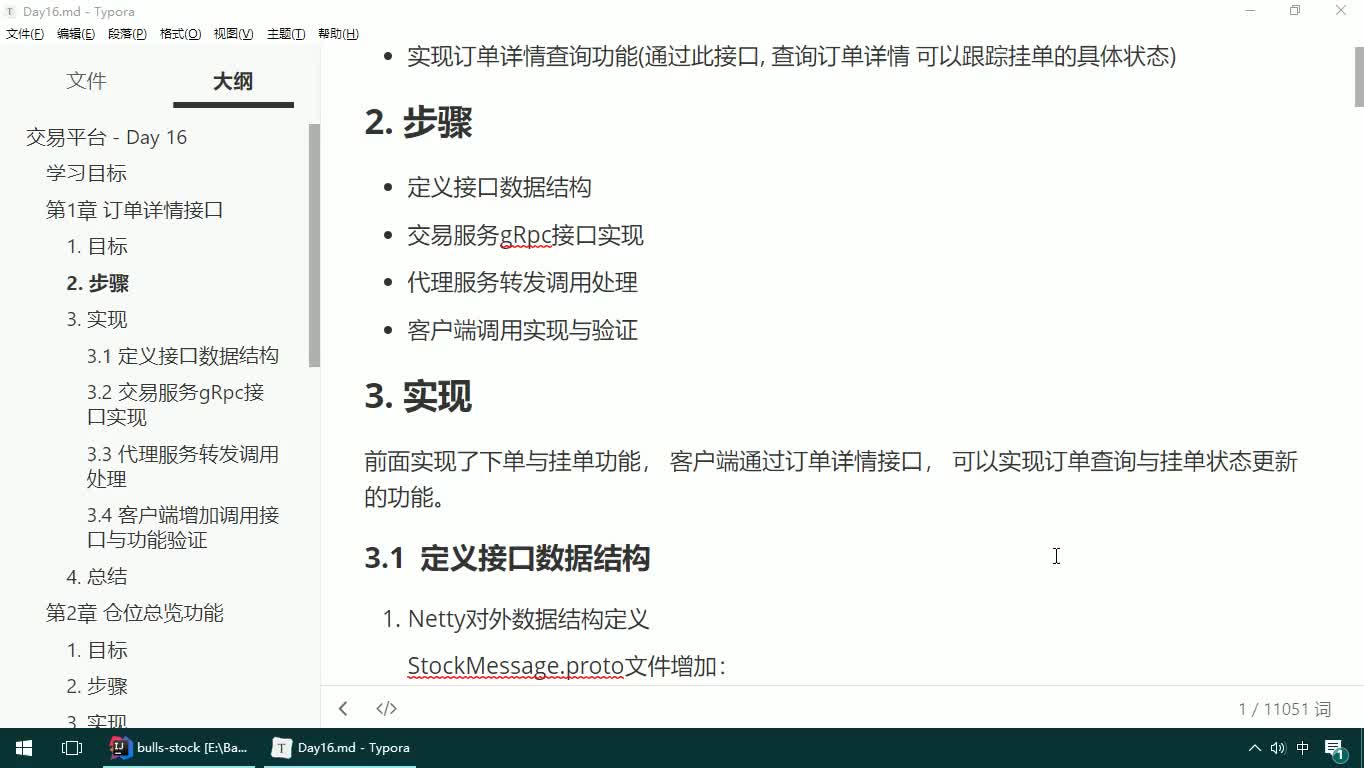Image resolution: width=1364 pixels, height=768 pixels.
Task: Click heading '3. 实现' in document
Action: click(418, 396)
